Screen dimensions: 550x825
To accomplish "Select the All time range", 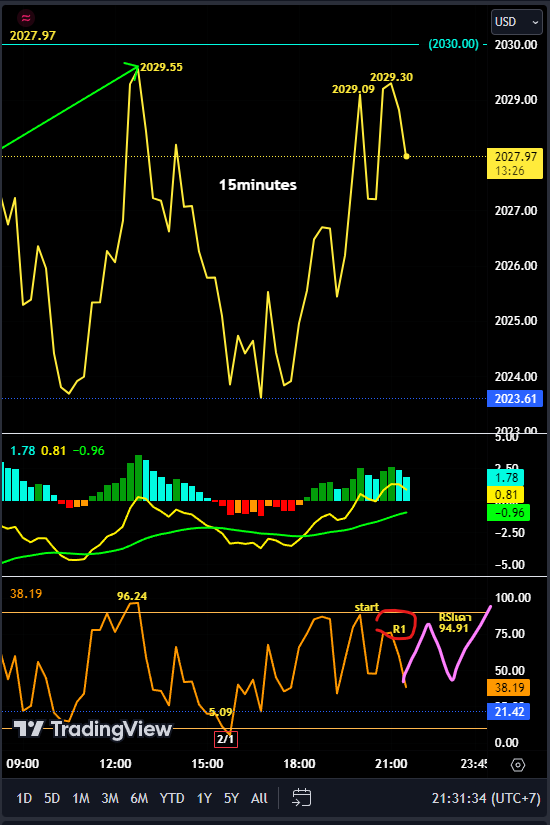I will pos(259,798).
